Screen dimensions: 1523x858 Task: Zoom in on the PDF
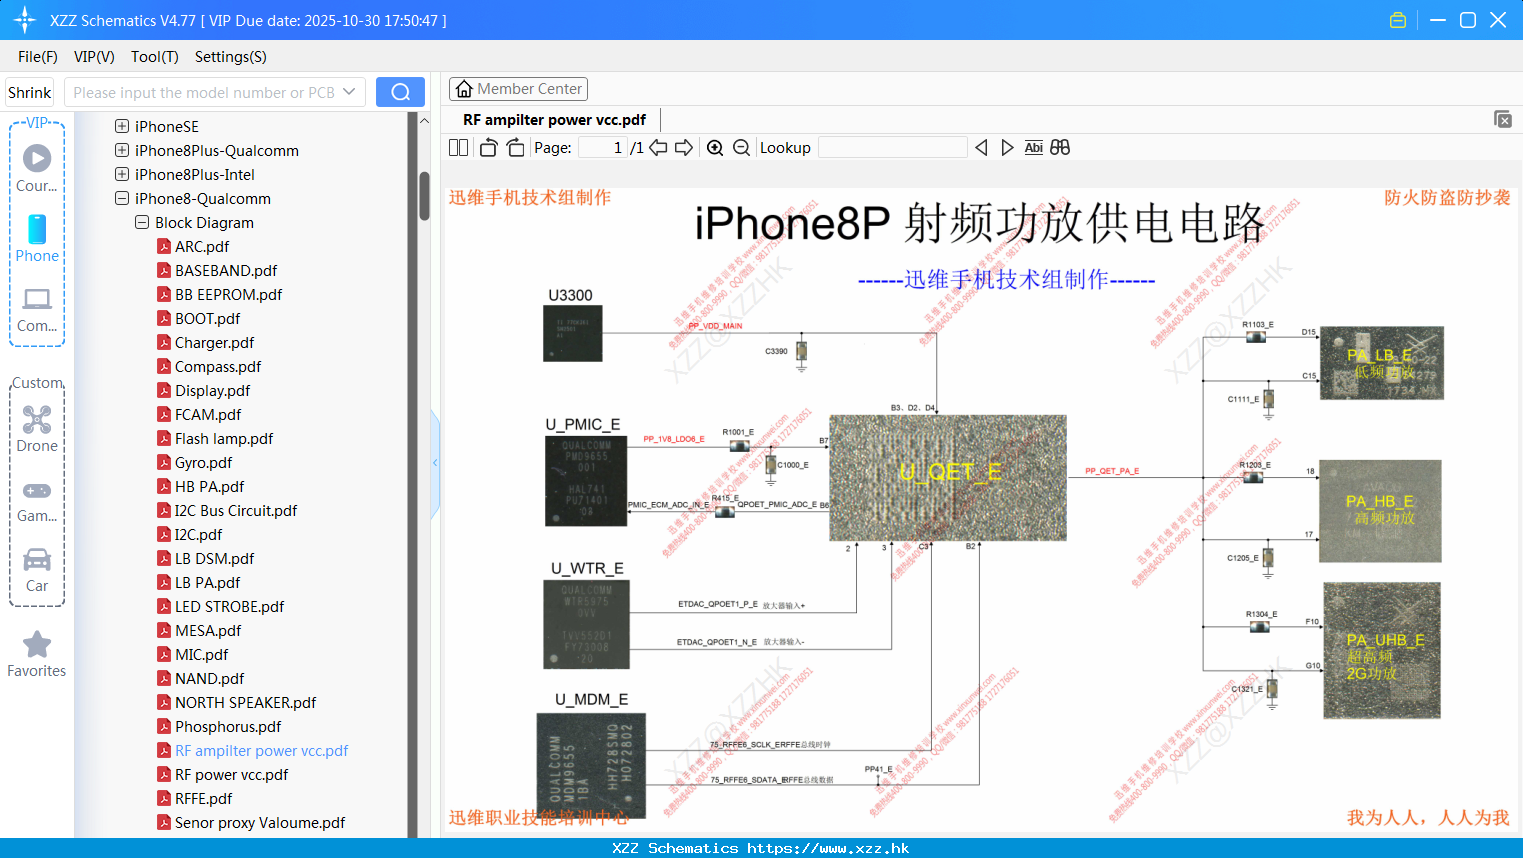click(x=715, y=147)
